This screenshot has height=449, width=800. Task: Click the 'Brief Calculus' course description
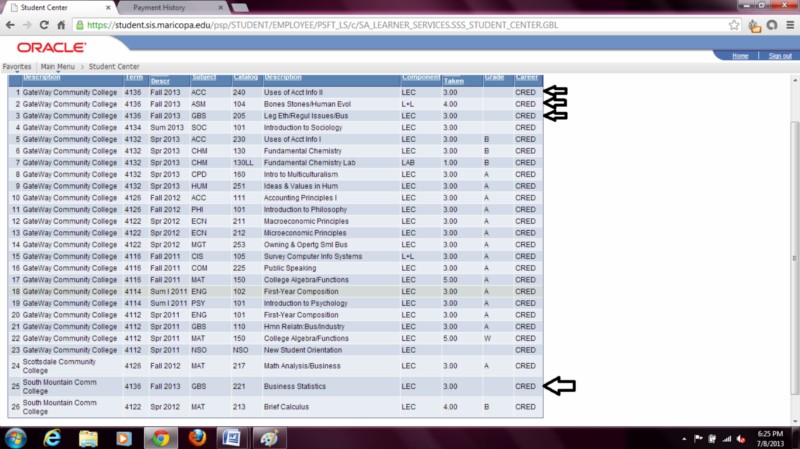click(x=286, y=407)
